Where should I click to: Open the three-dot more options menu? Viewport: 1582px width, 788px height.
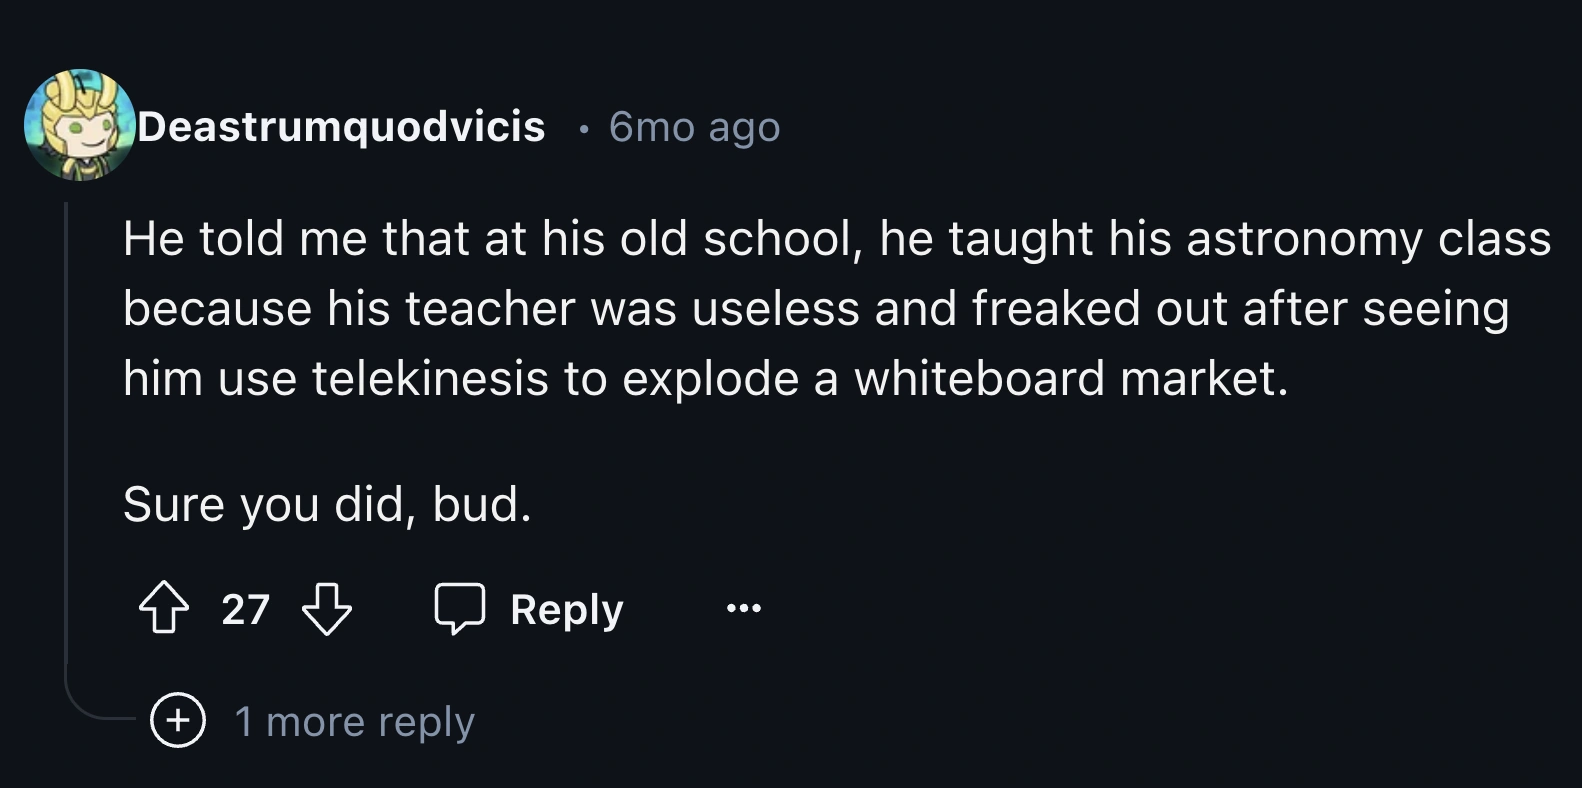point(744,608)
